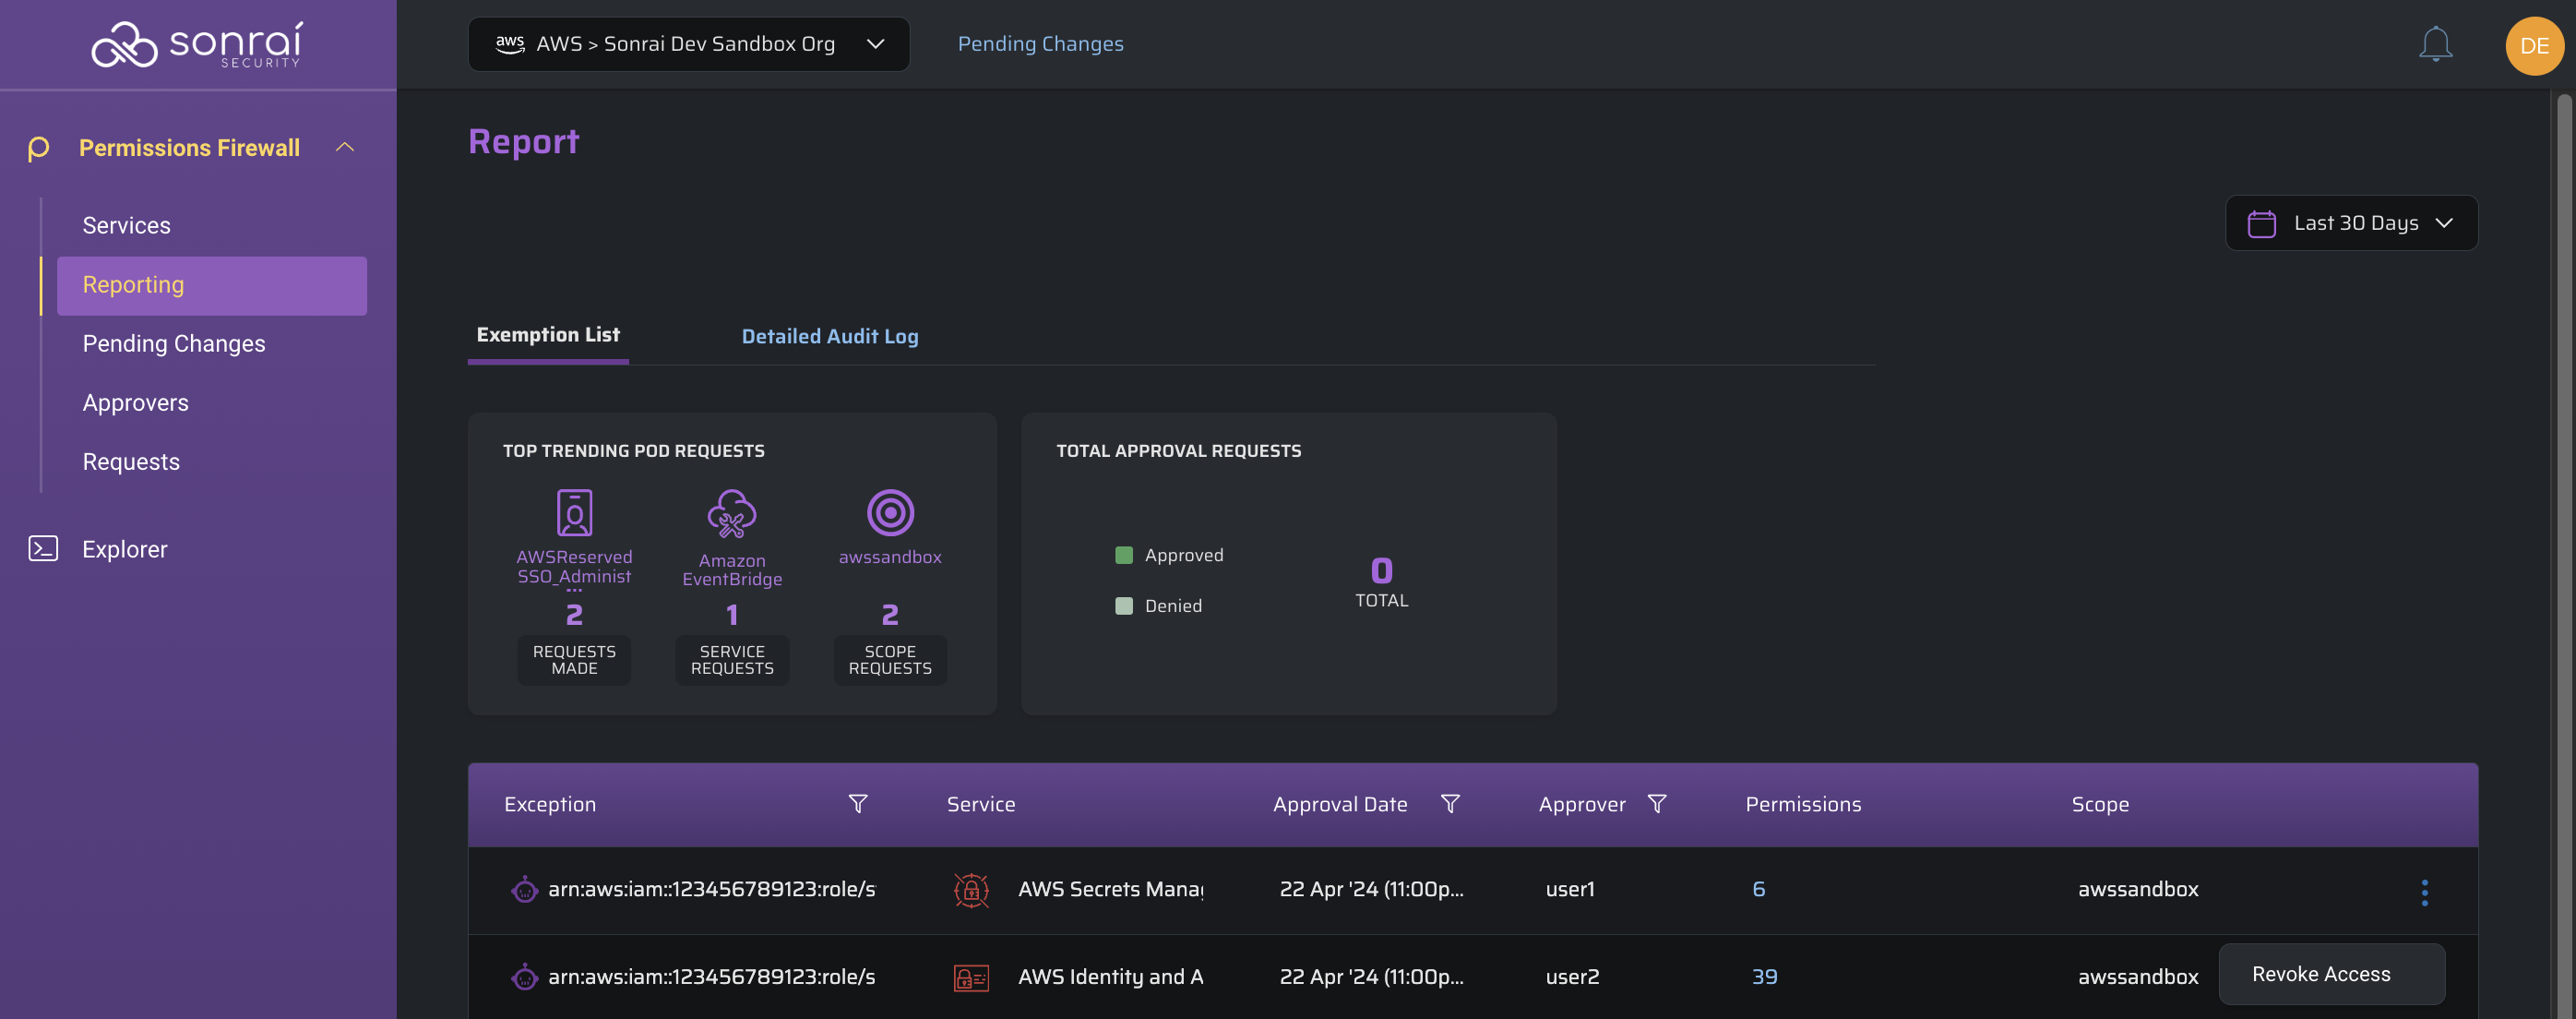Click role icon in user2 row
This screenshot has width=2576, height=1019.
(524, 977)
